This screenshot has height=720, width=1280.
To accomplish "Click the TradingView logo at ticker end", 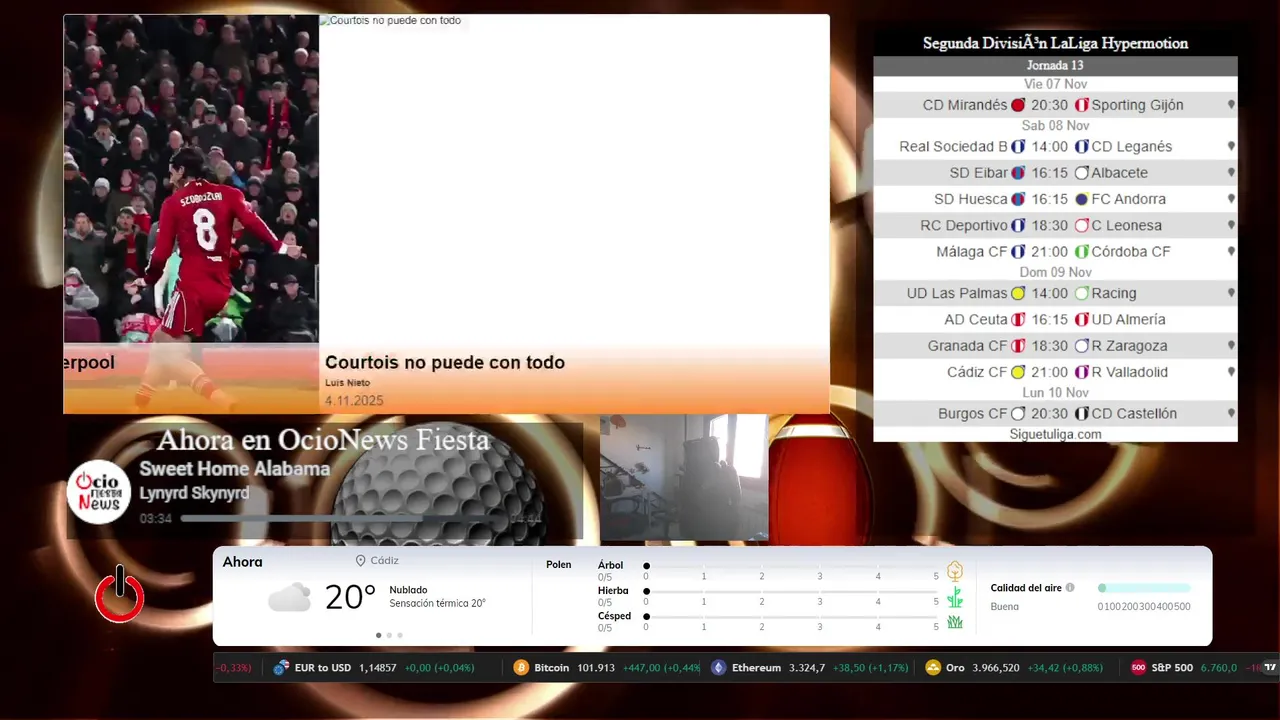I will pyautogui.click(x=1270, y=667).
